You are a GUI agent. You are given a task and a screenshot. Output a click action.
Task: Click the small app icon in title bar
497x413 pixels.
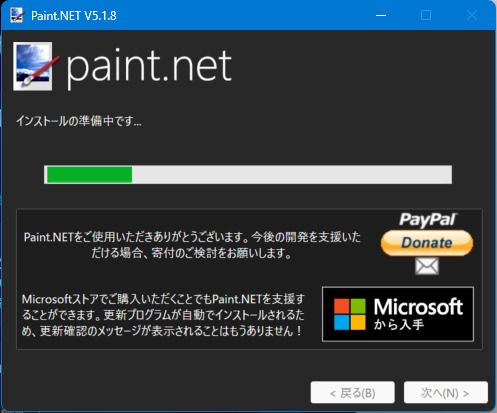click(17, 15)
